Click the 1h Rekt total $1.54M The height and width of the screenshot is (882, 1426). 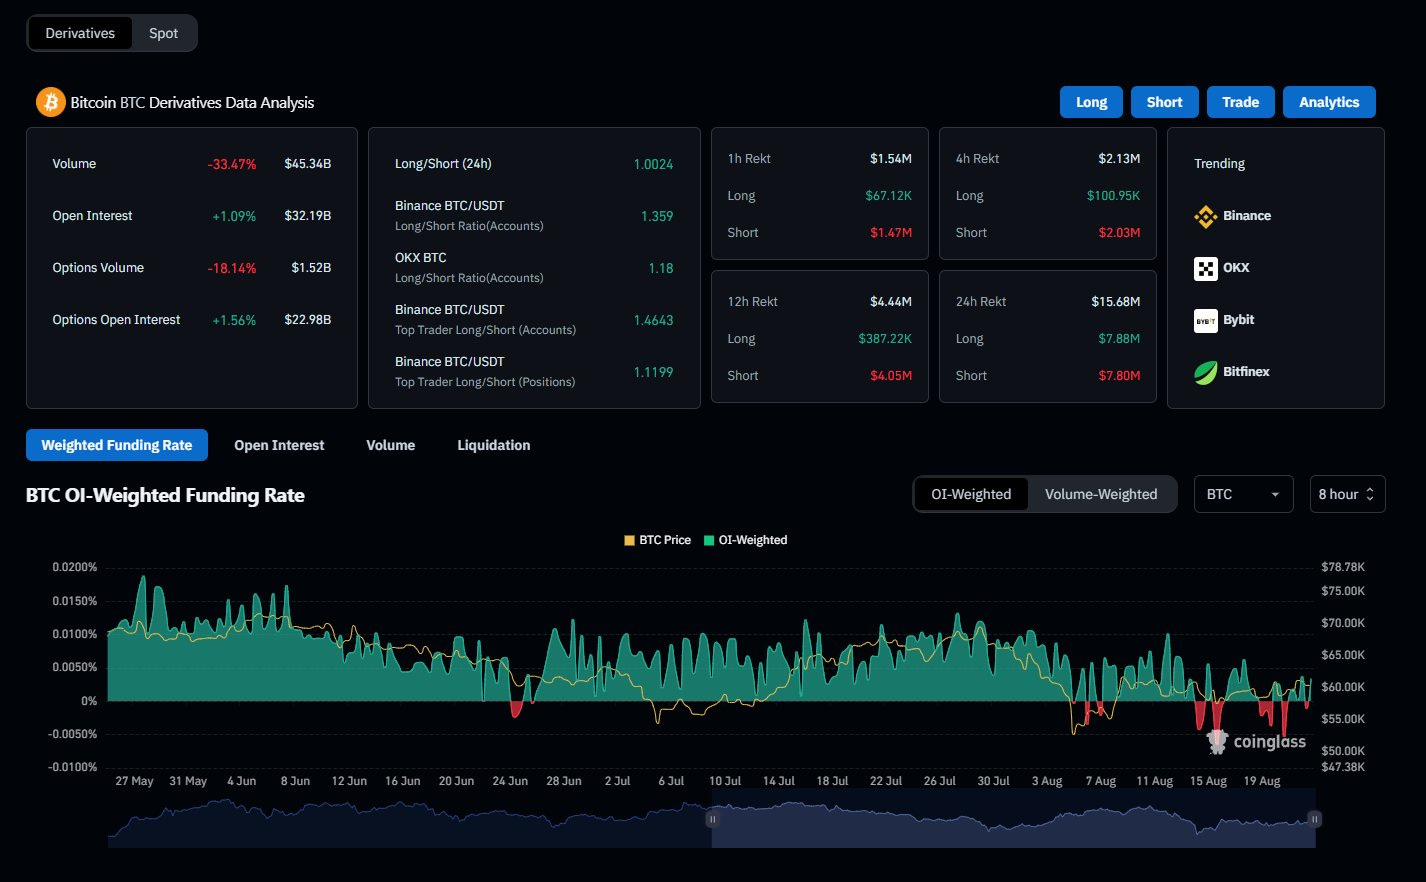891,158
